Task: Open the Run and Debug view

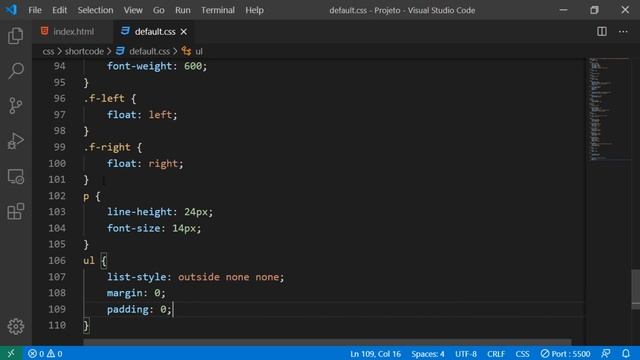Action: (16, 141)
